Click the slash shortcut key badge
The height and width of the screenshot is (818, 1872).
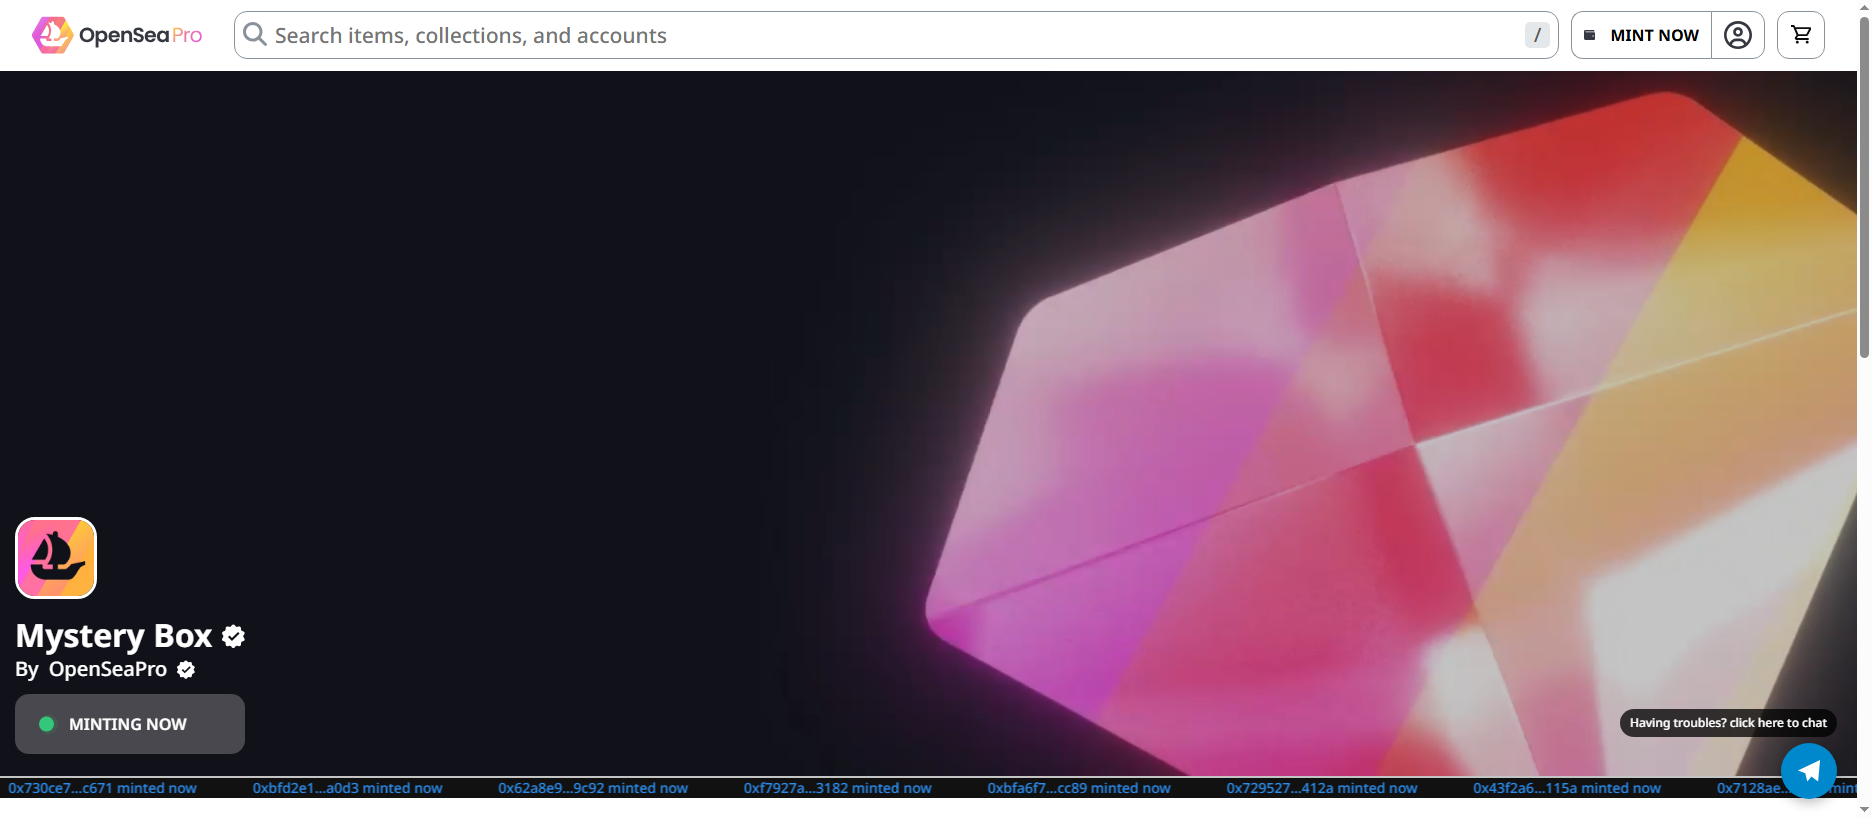pos(1537,35)
